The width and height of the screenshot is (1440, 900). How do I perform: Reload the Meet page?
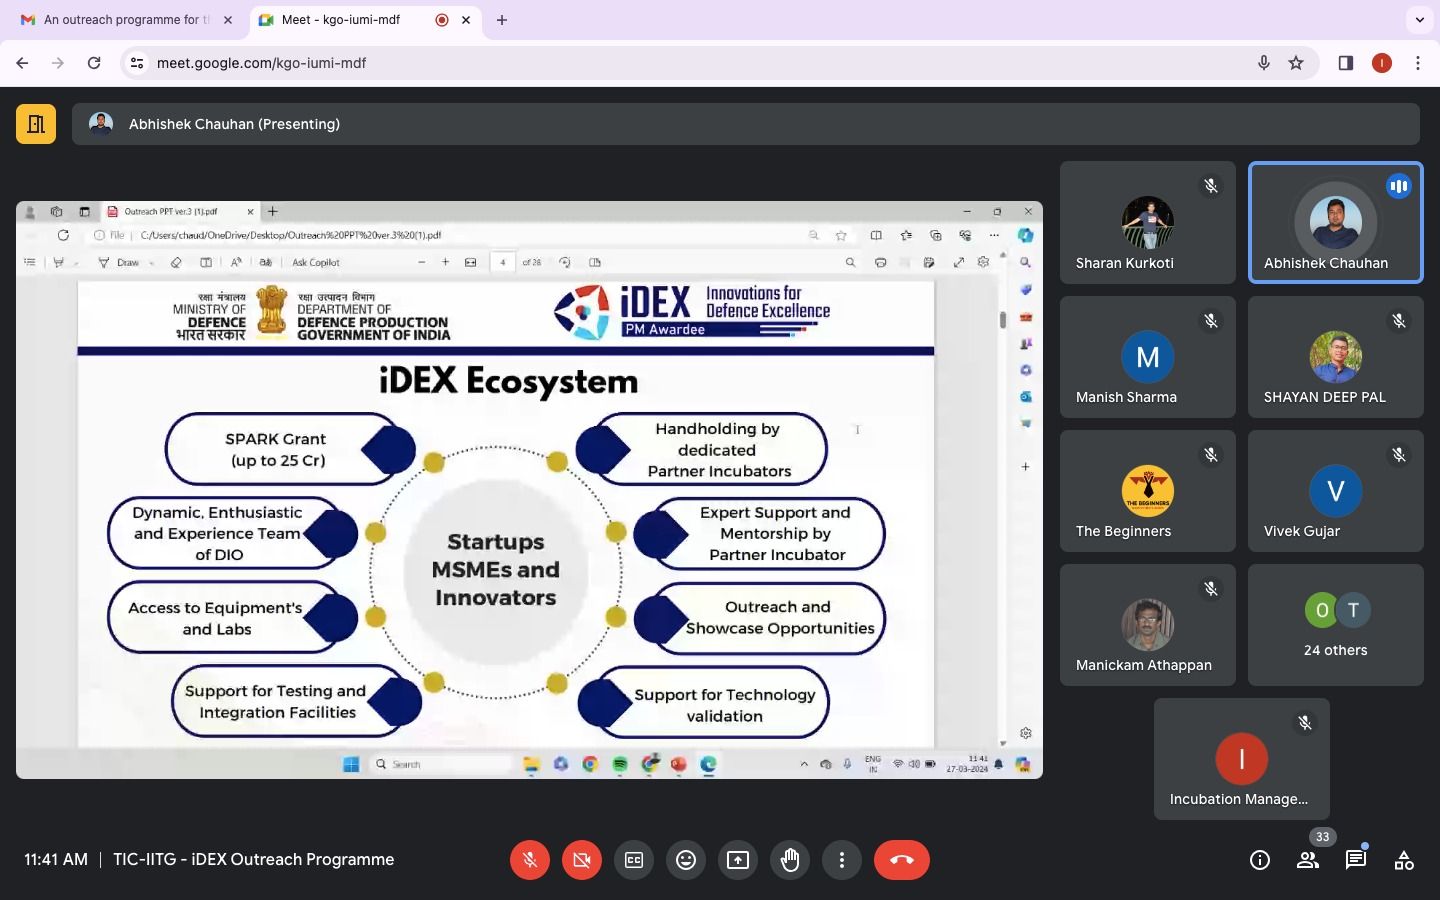tap(94, 63)
